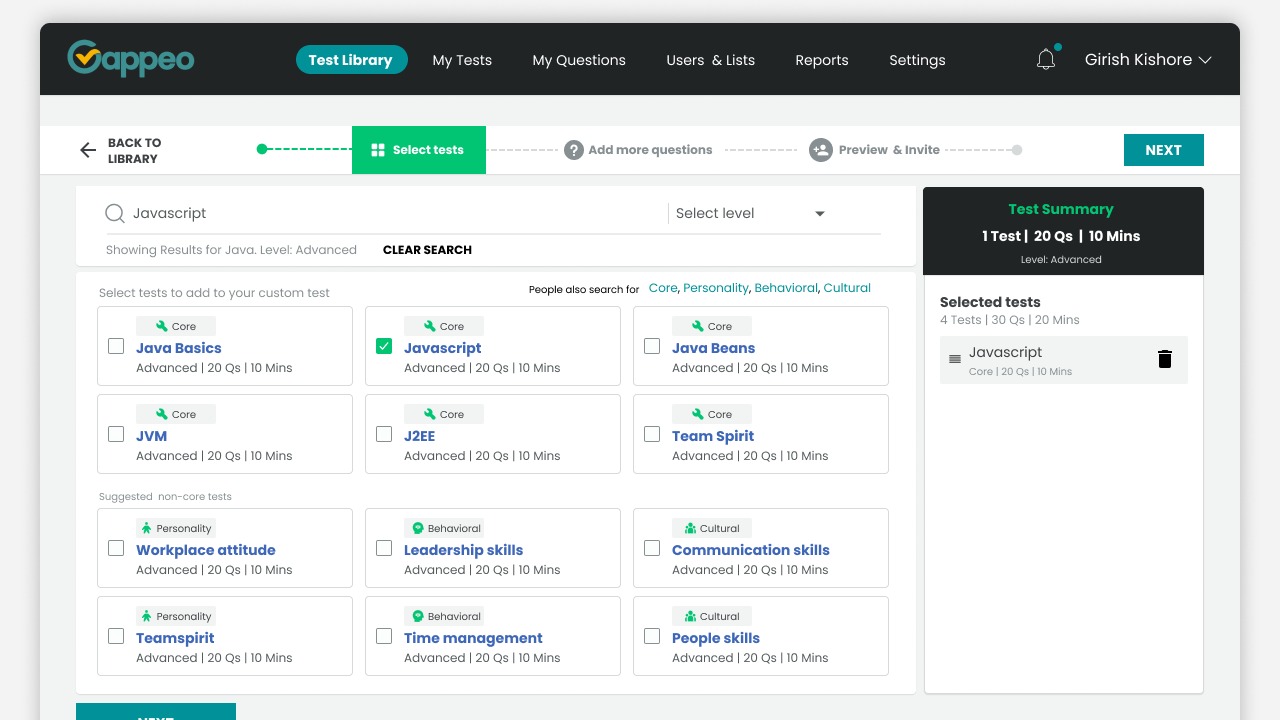Viewport: 1280px width, 720px height.
Task: Open the Test Library tab
Action: 351,60
